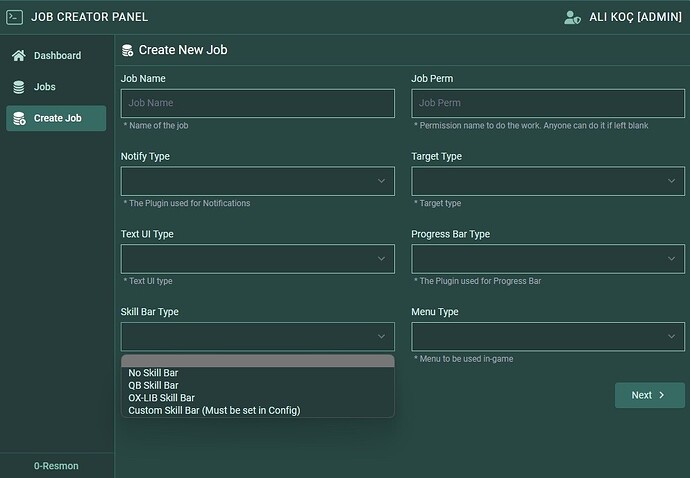690x478 pixels.
Task: Click the '* Text UI type' hint
Action: click(148, 281)
